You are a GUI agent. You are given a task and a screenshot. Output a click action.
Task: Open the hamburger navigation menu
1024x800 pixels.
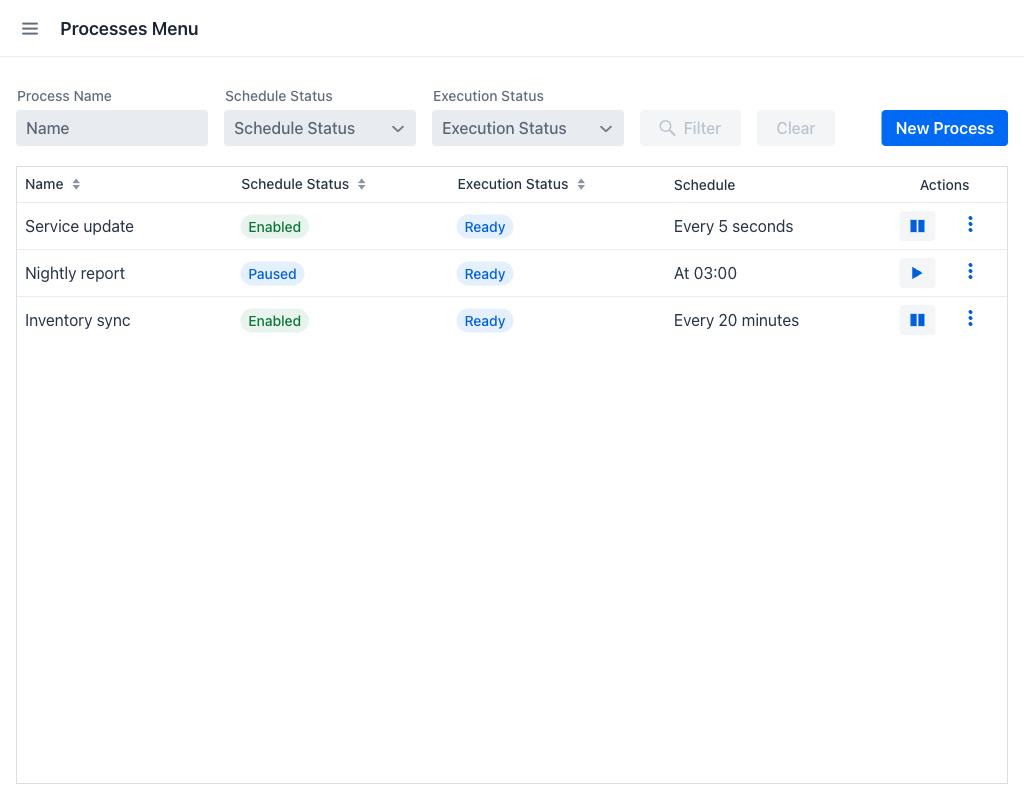tap(30, 29)
